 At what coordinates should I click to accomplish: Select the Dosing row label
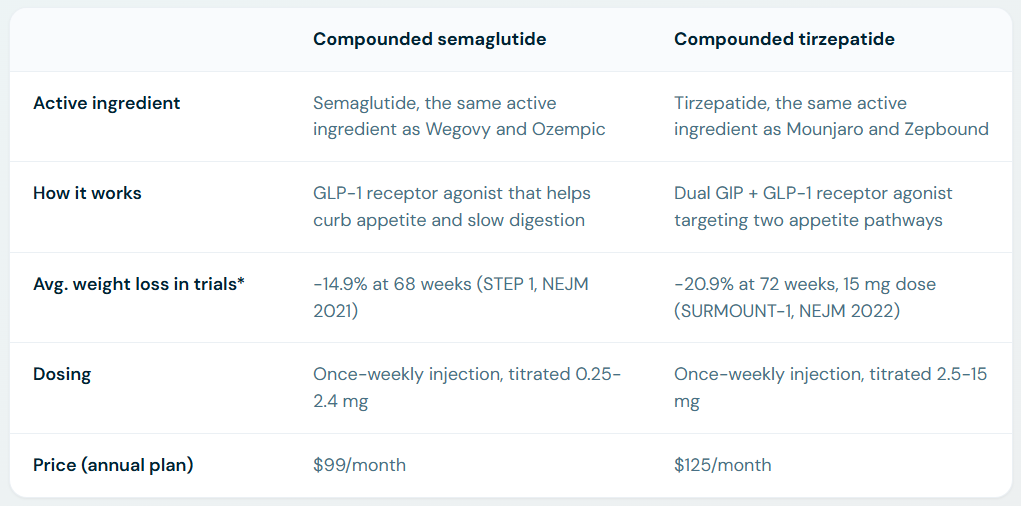click(62, 374)
